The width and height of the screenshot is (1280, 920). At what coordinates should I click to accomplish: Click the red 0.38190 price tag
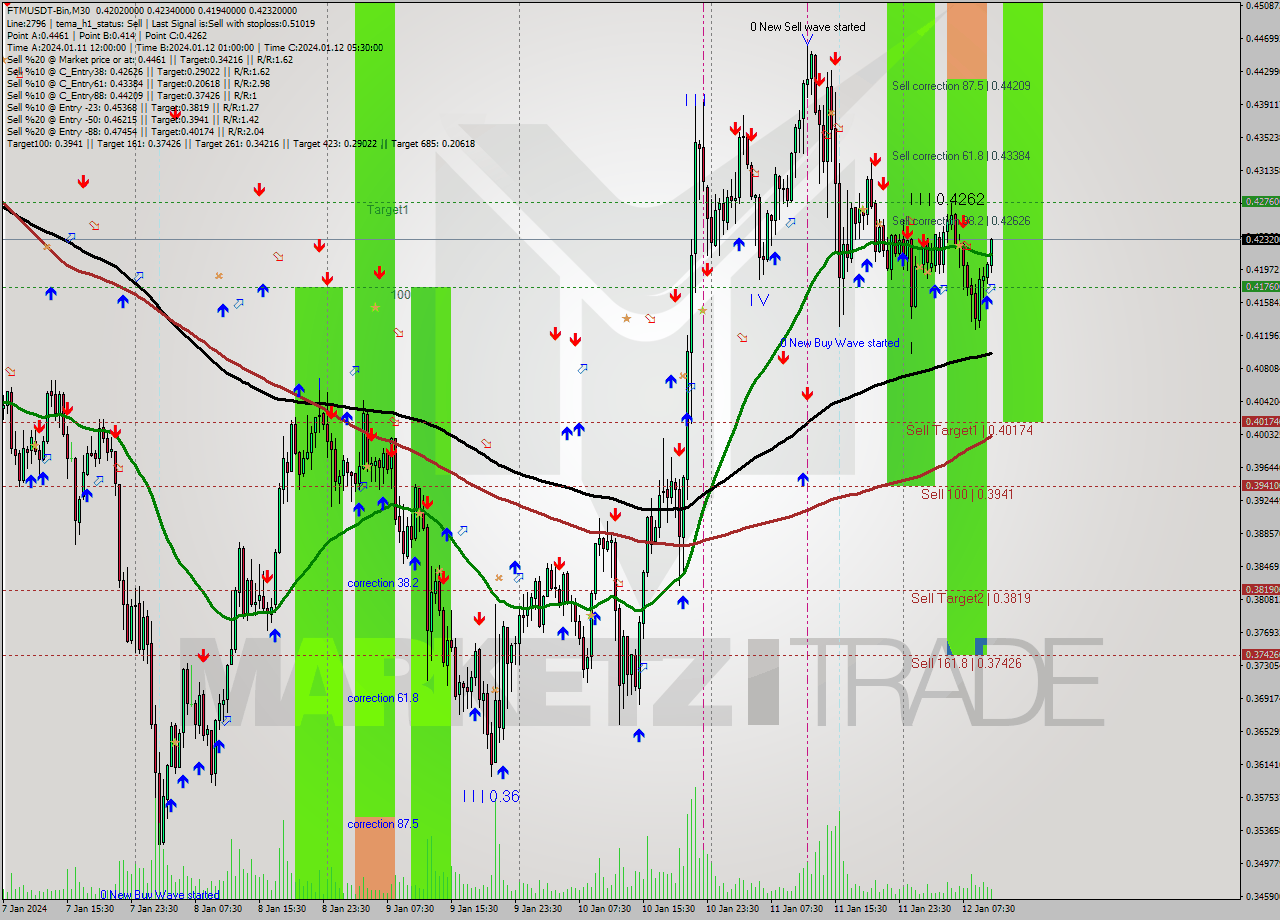(1260, 589)
